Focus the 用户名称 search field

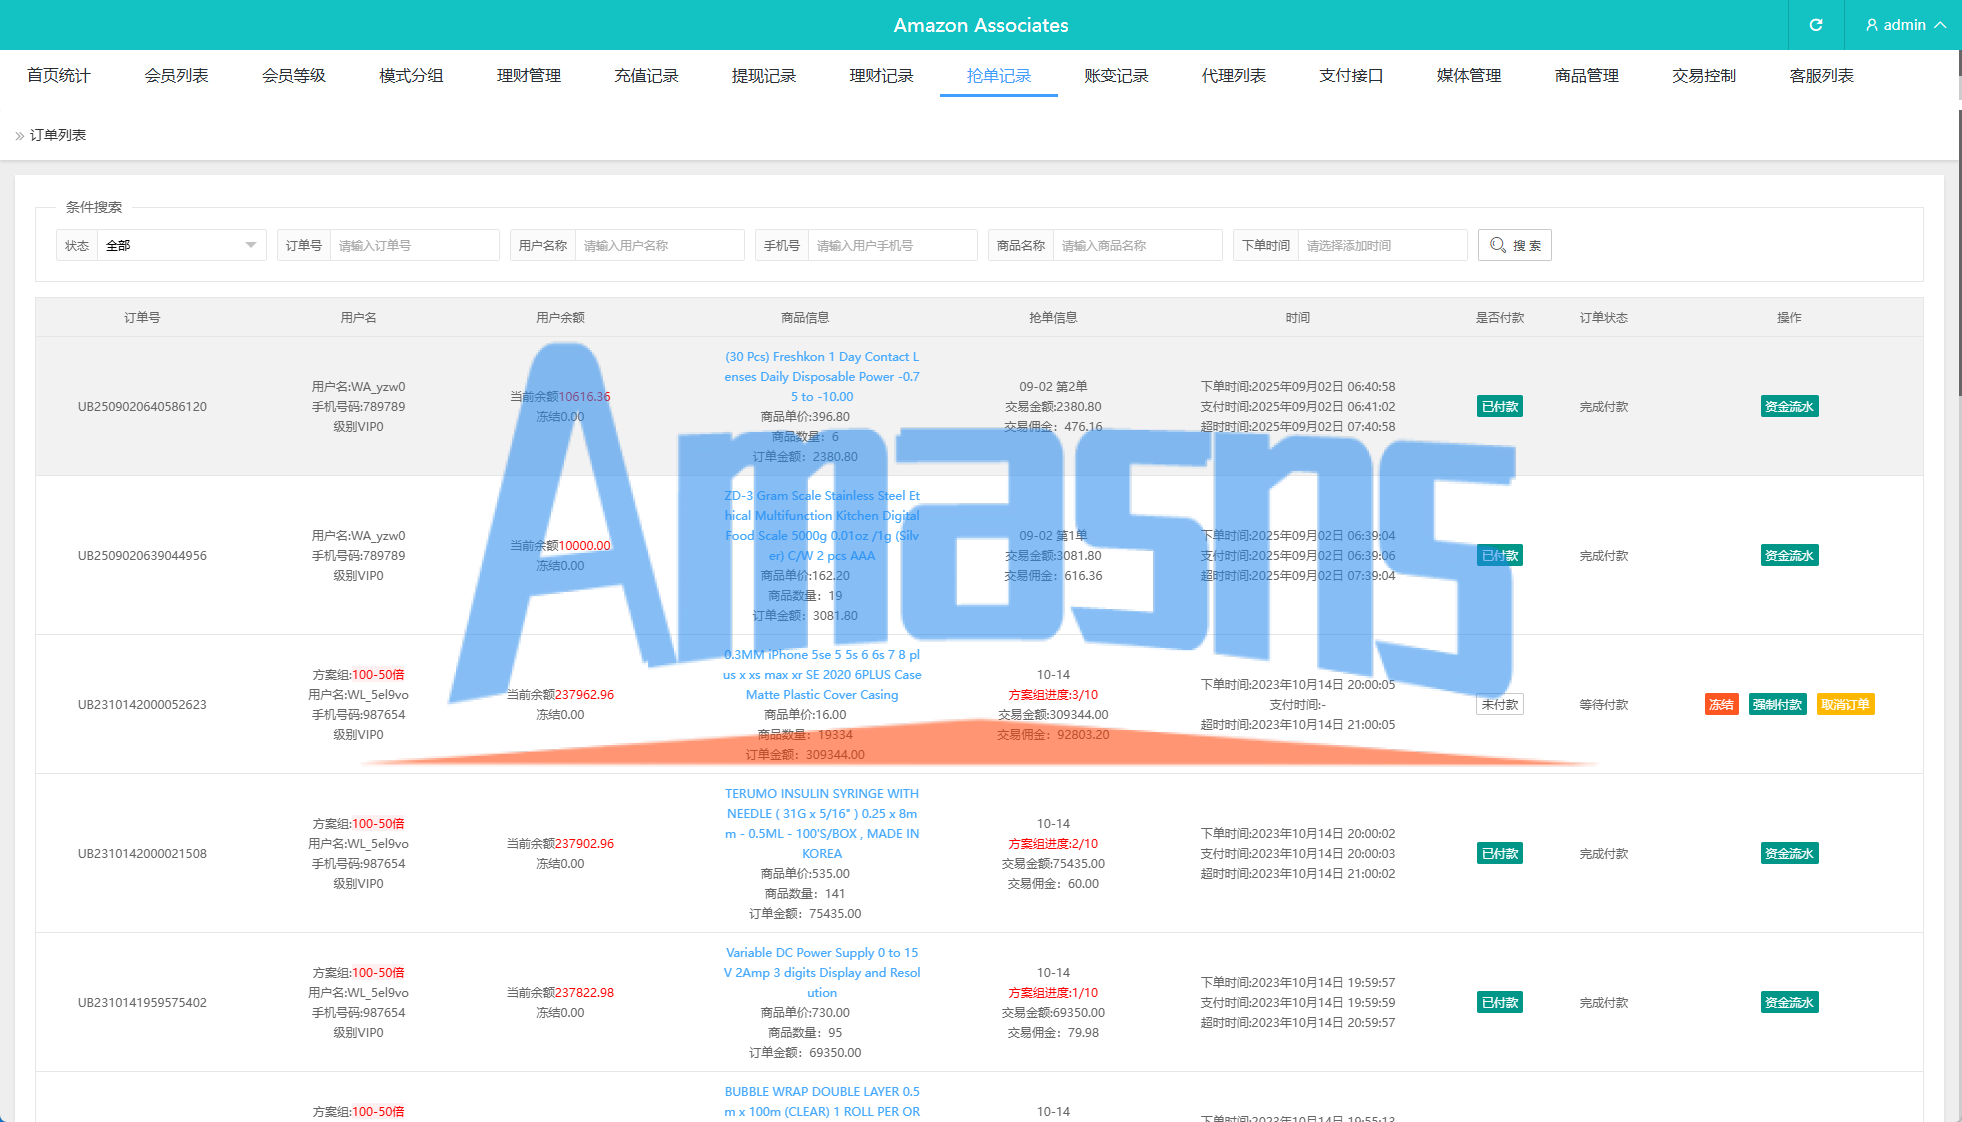pyautogui.click(x=658, y=245)
